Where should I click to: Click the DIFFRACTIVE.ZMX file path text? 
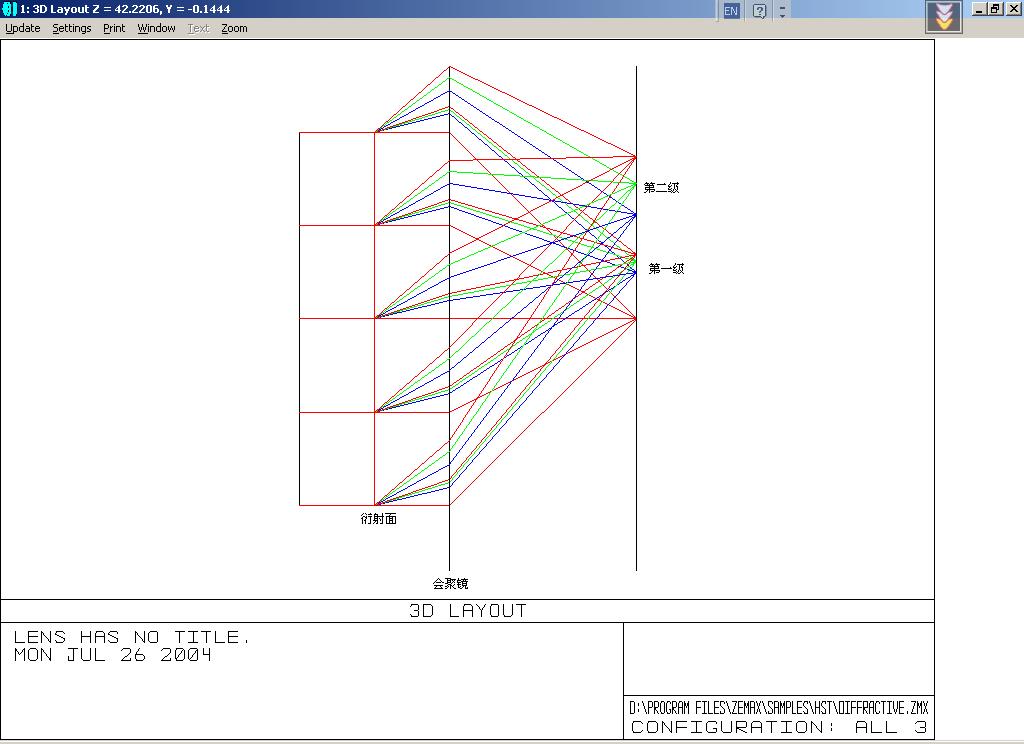pyautogui.click(x=778, y=707)
